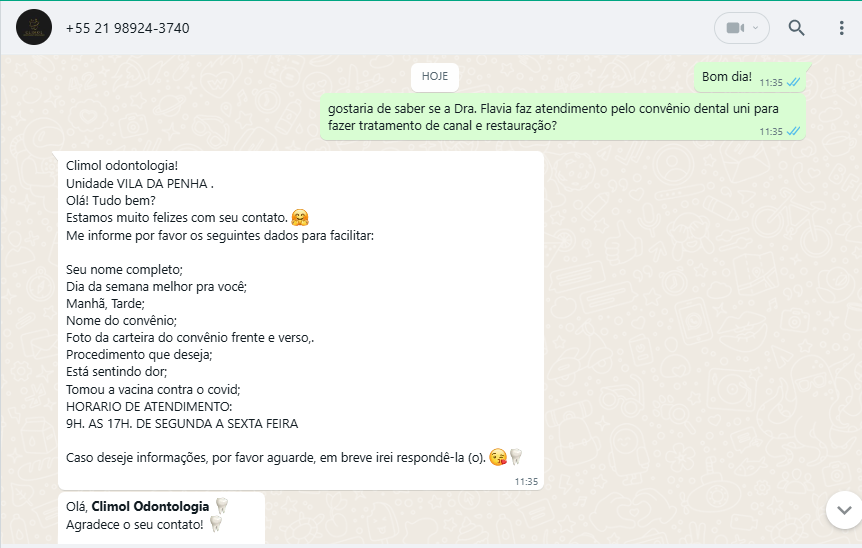Select the Dra. Flavia convênio question message
Image resolution: width=862 pixels, height=548 pixels.
pos(563,117)
